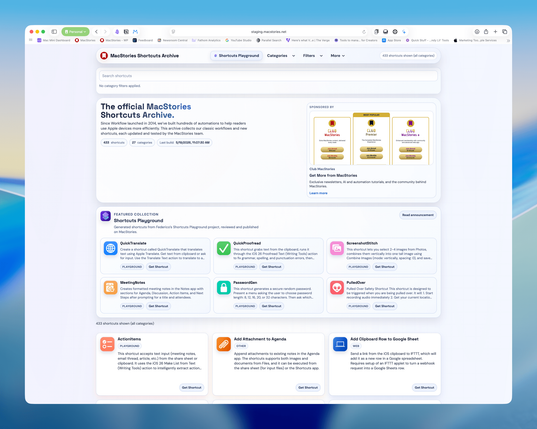Click Get Shortcut for QuickTranslate
Screen dimensions: 537x429
(158, 267)
